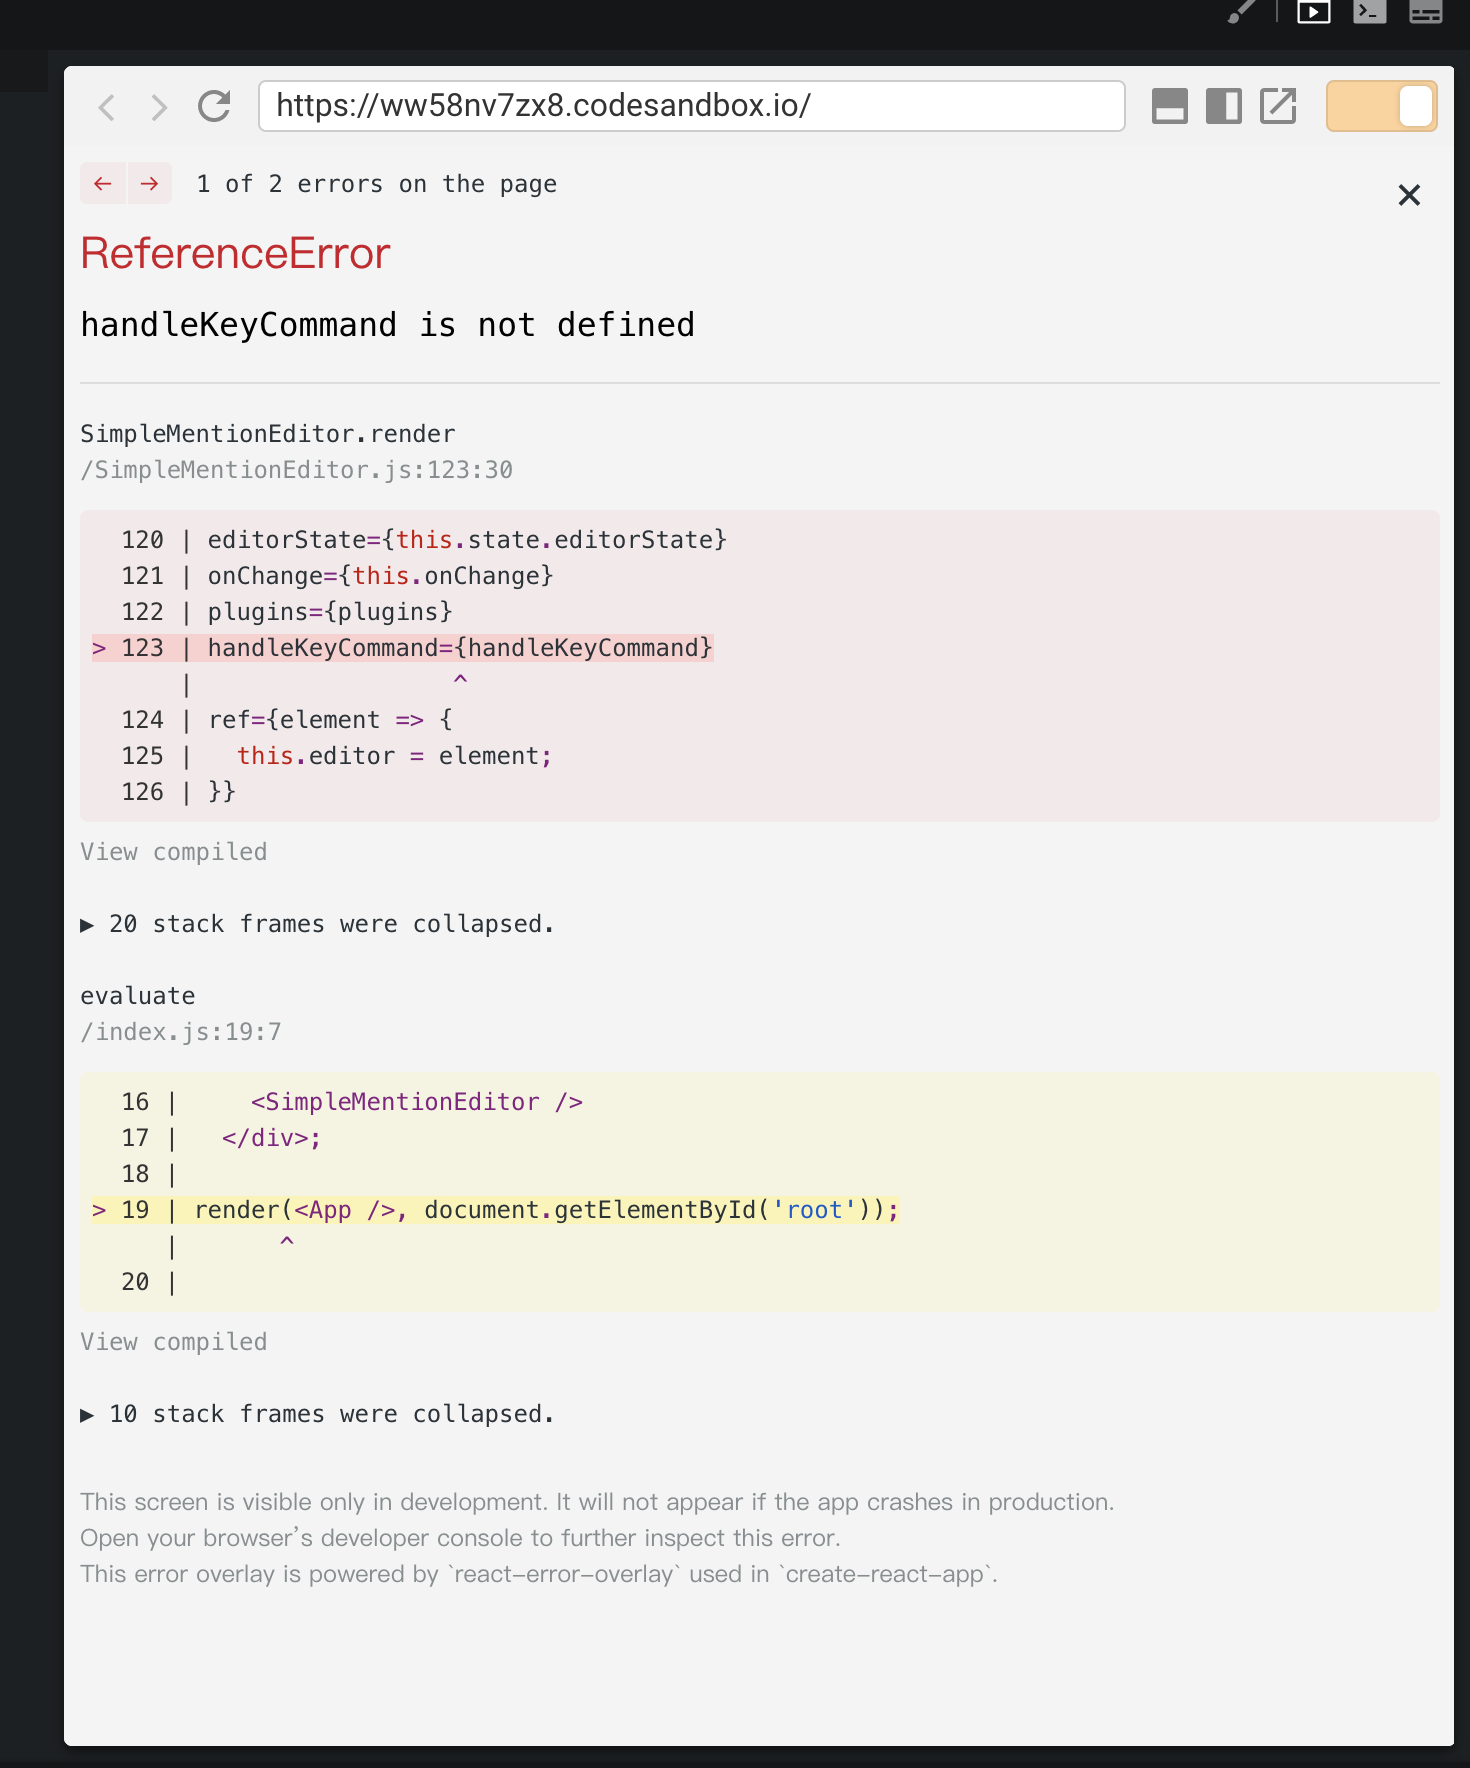1470x1768 pixels.
Task: Select the horizontal split layout icon
Action: 1171,106
